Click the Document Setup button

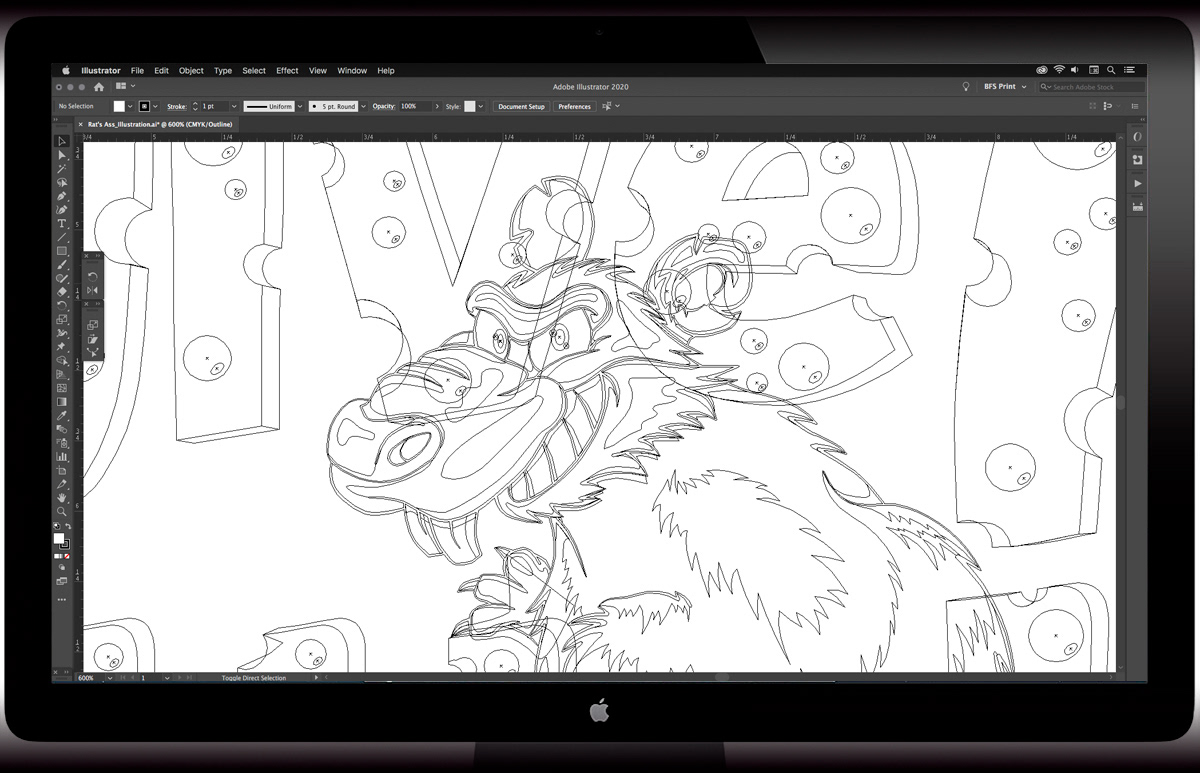pyautogui.click(x=521, y=106)
